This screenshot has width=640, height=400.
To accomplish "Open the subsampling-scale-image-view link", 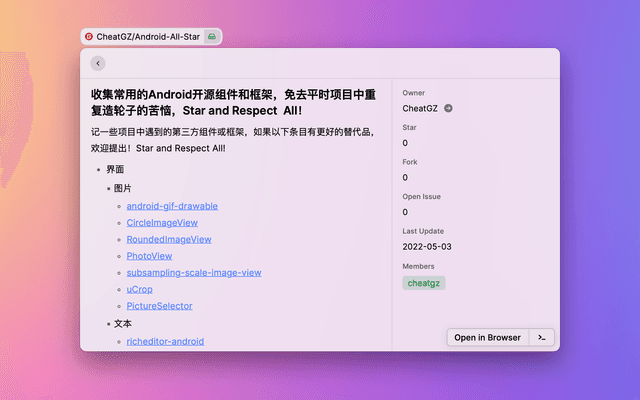I will point(193,273).
